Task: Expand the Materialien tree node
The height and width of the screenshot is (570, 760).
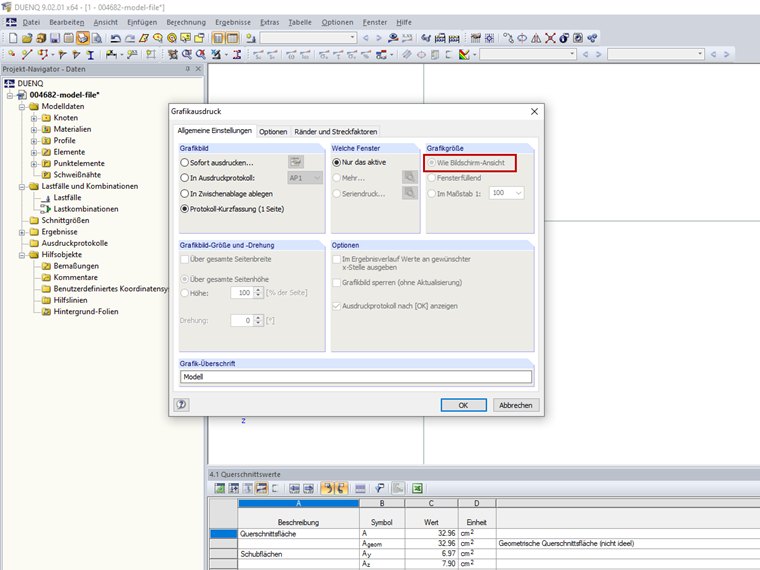Action: [x=34, y=129]
